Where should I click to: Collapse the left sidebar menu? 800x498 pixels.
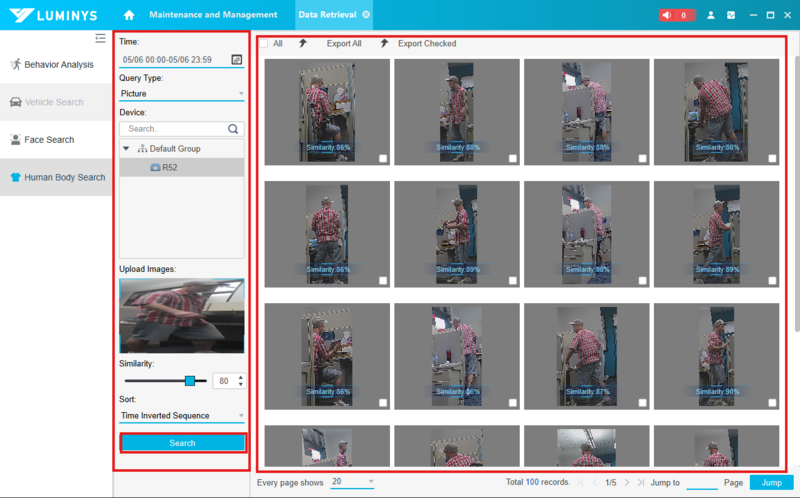pos(100,38)
